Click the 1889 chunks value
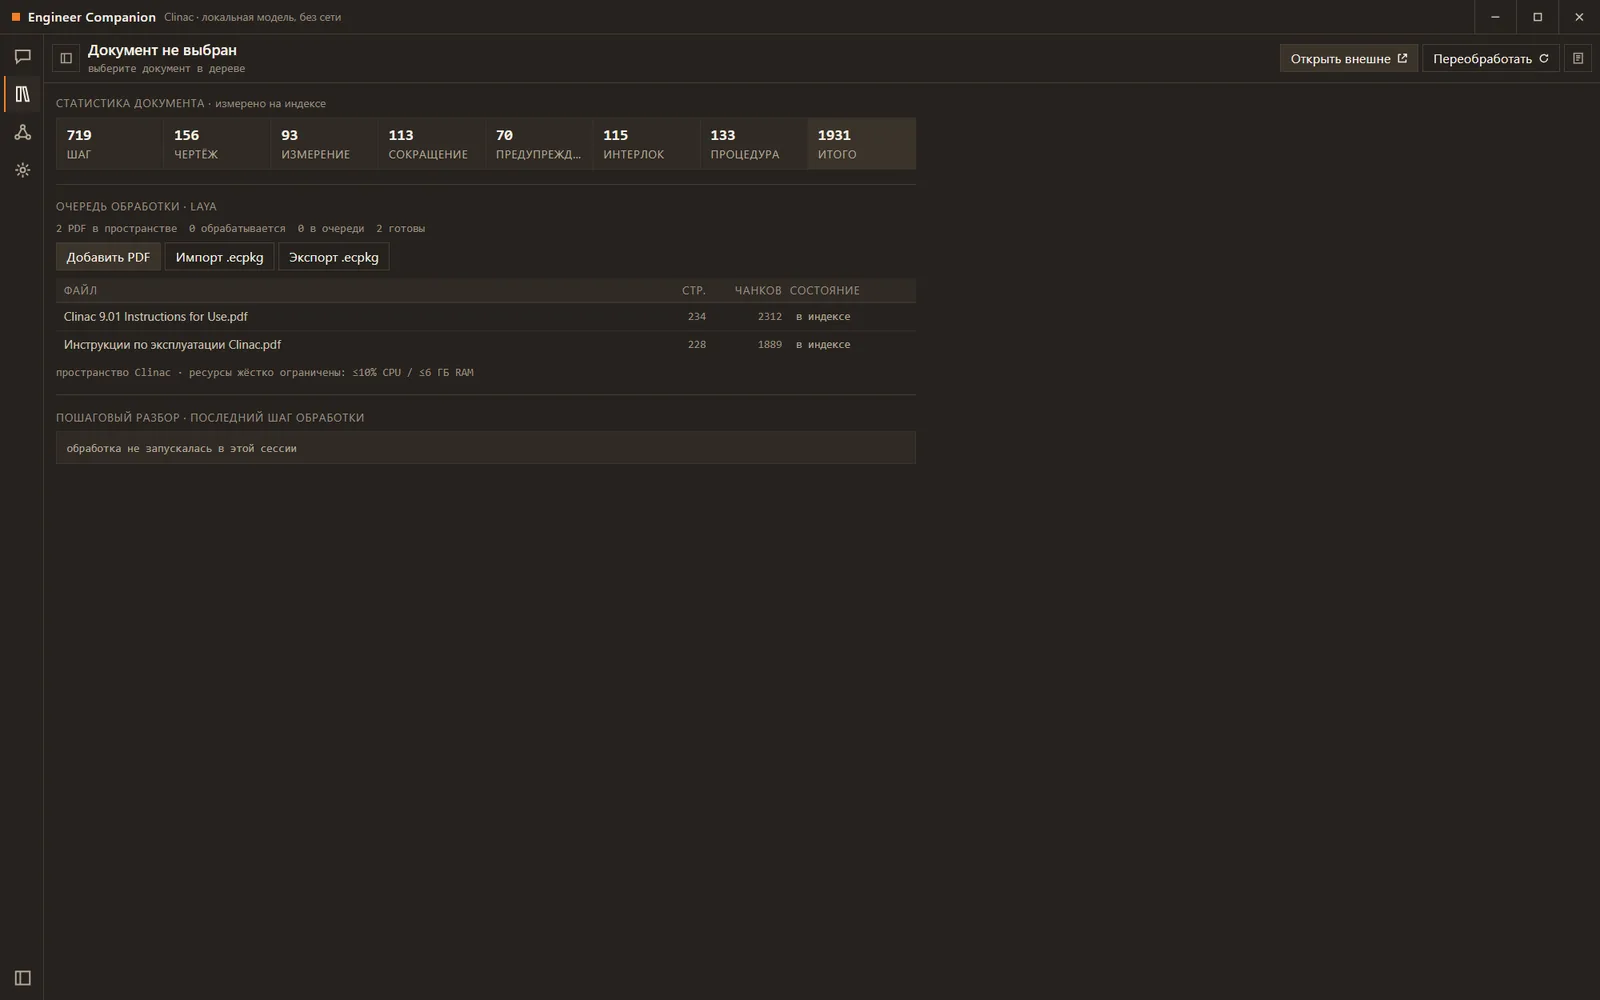Viewport: 1600px width, 1000px height. tap(769, 344)
